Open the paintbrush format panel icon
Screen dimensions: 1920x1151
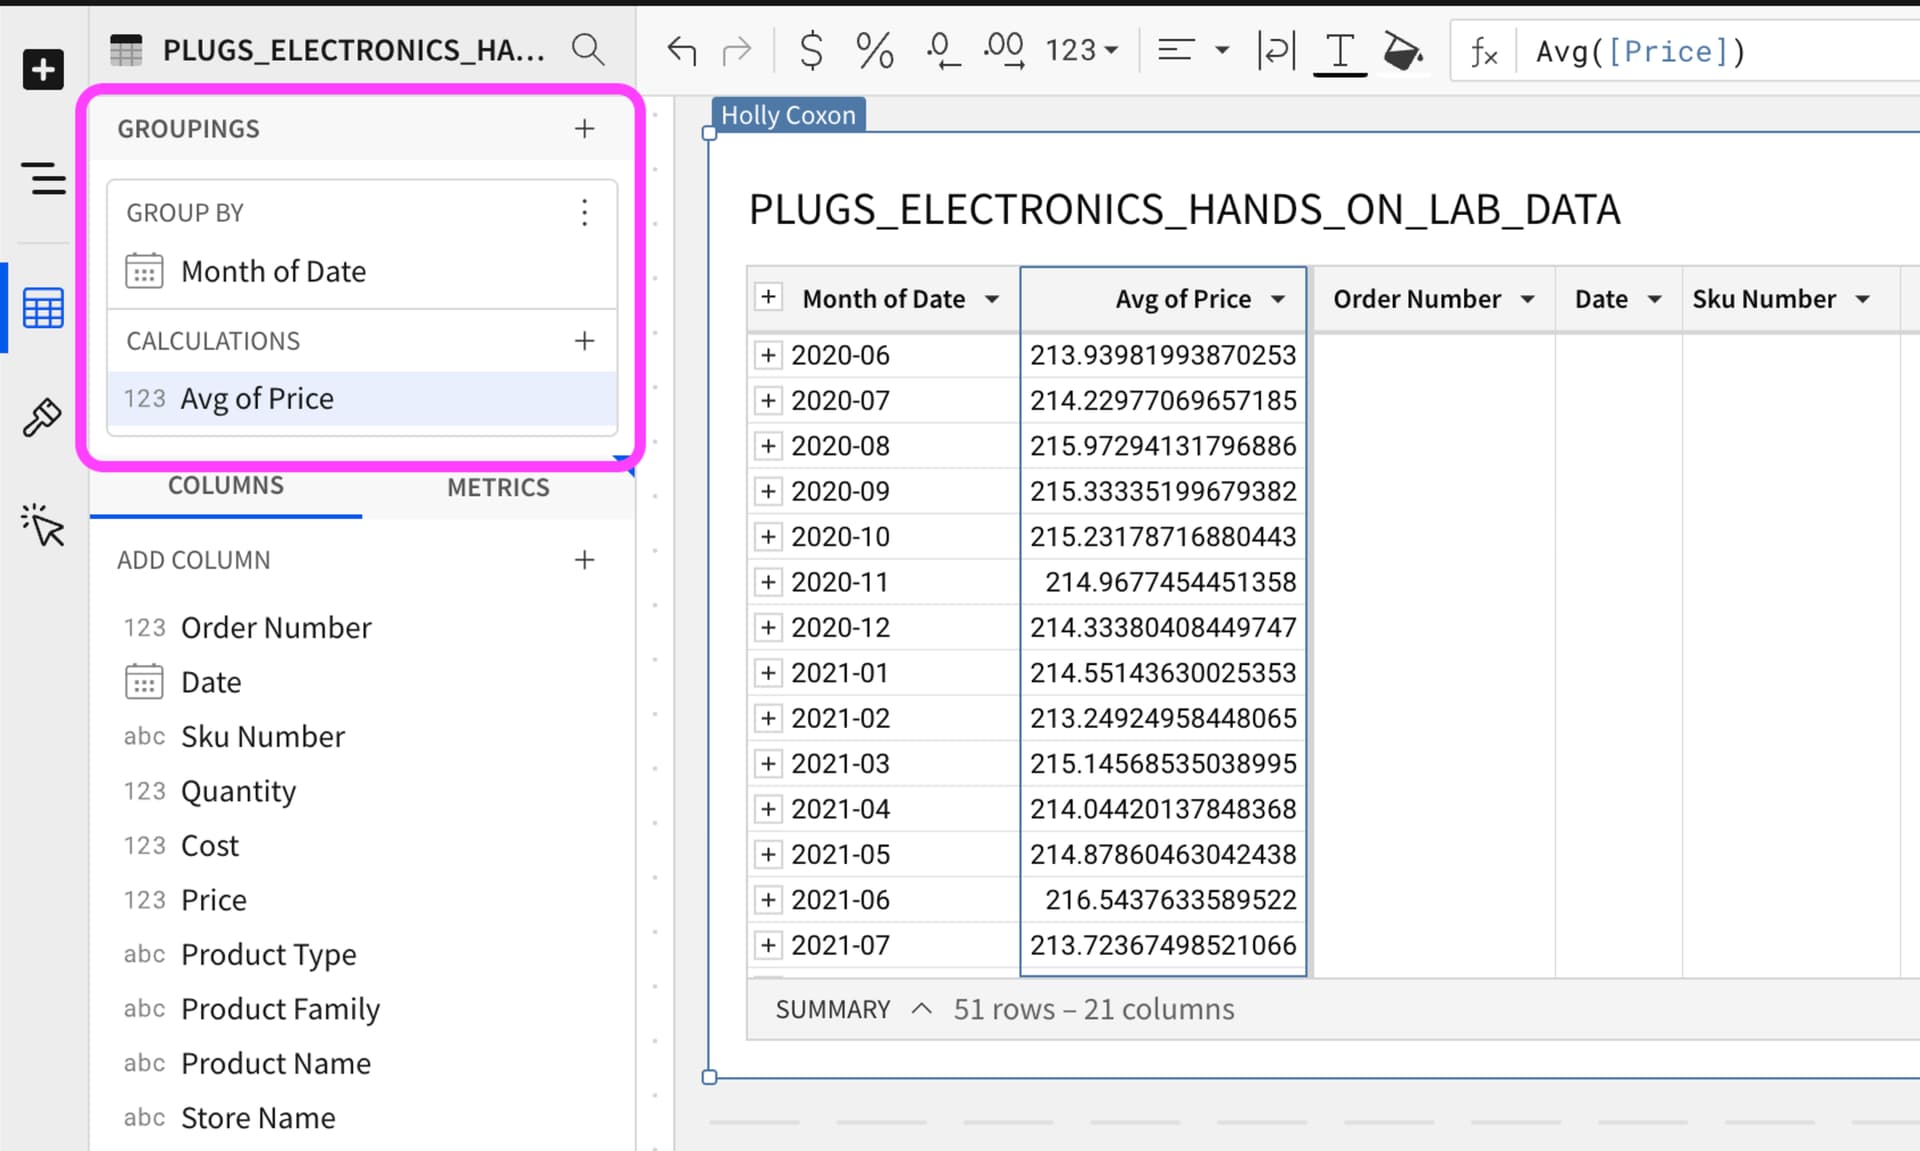42,418
